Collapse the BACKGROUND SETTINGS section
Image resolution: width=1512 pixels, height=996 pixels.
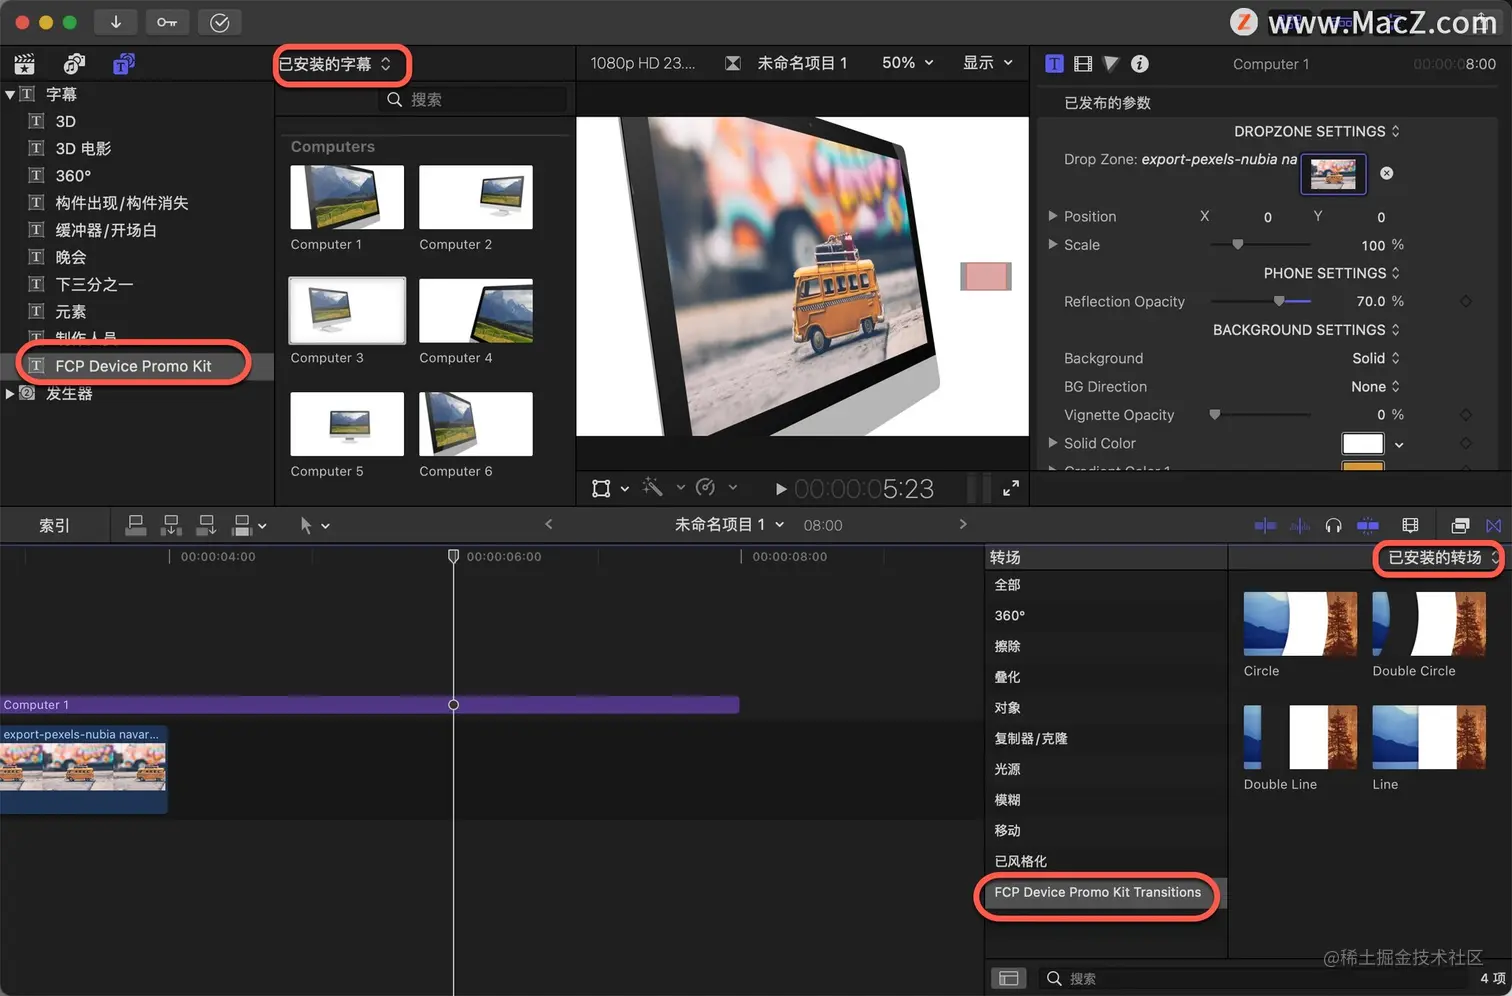point(1306,329)
